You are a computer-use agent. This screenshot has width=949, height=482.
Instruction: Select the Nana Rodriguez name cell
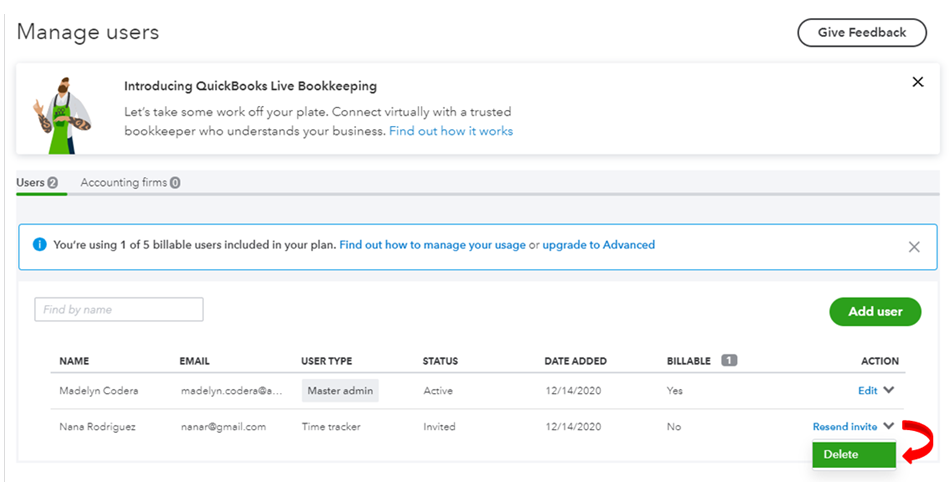(x=97, y=427)
